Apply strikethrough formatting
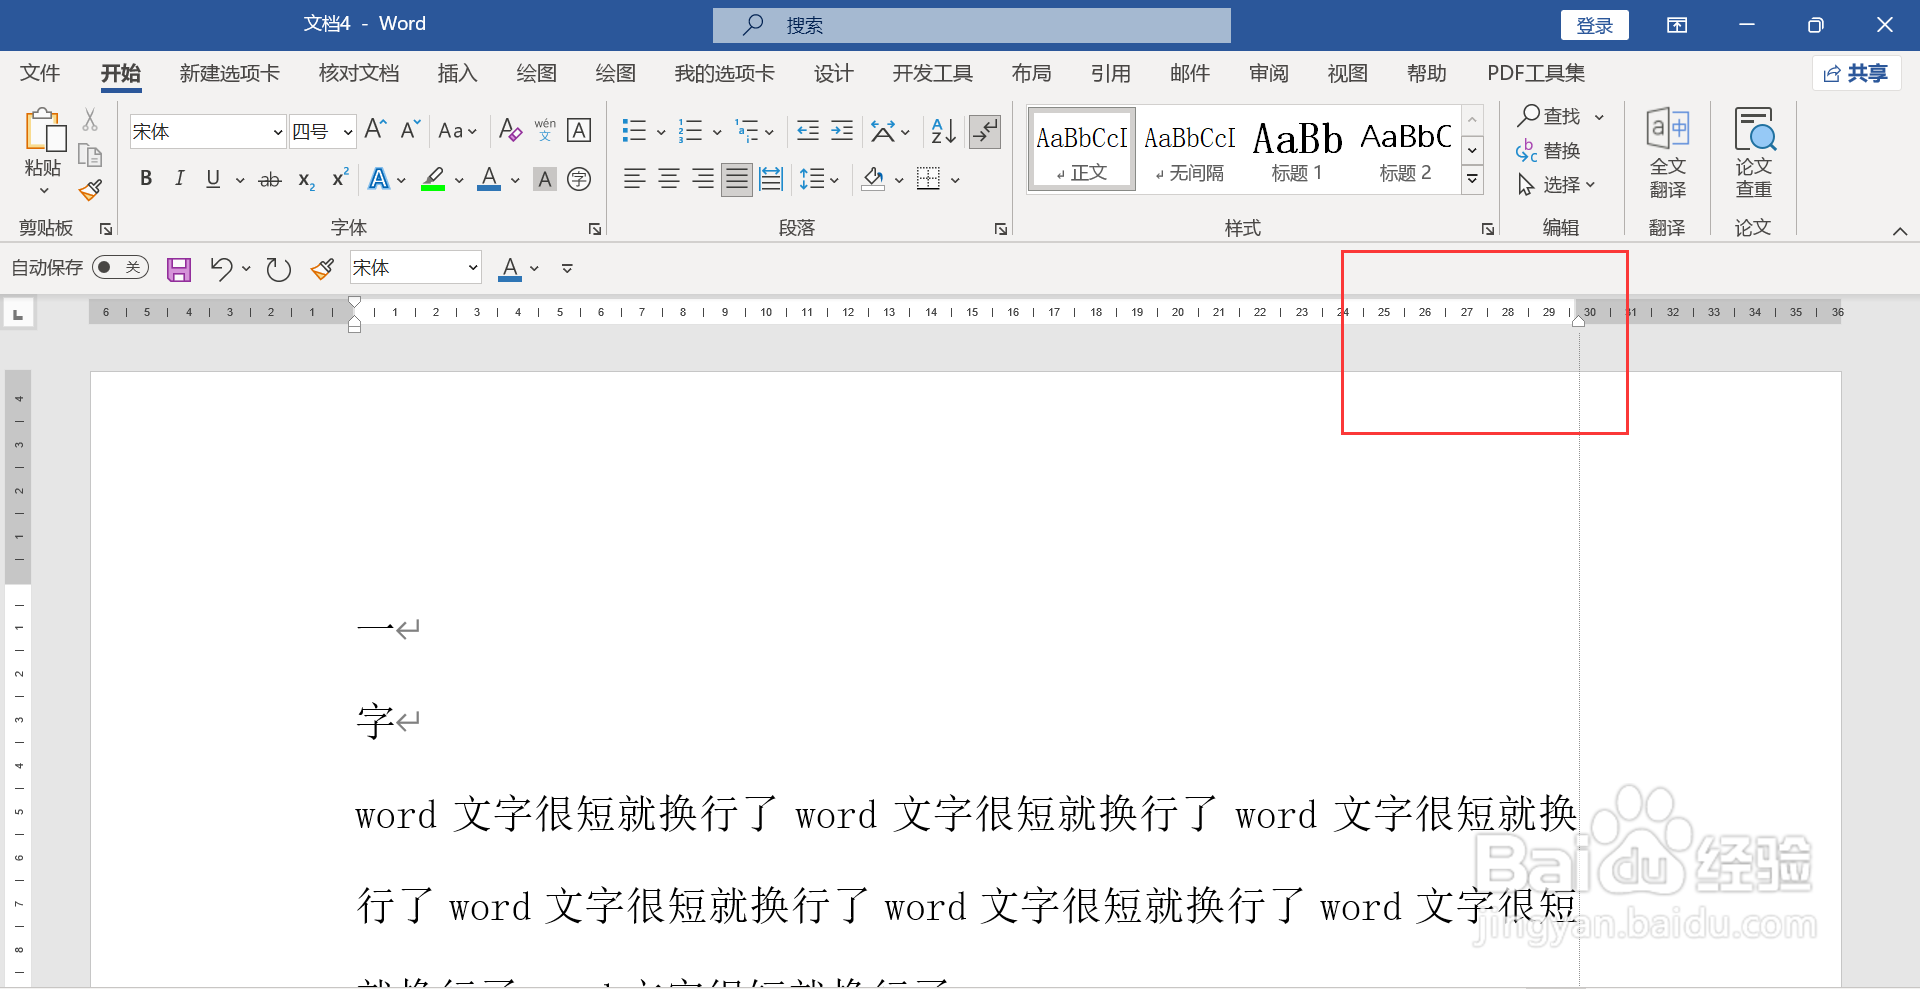 (270, 180)
